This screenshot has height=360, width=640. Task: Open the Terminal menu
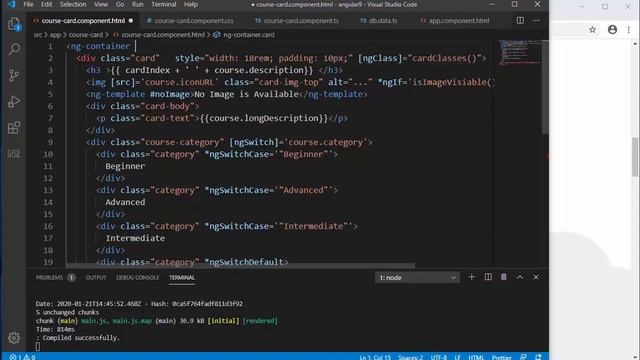164,4
